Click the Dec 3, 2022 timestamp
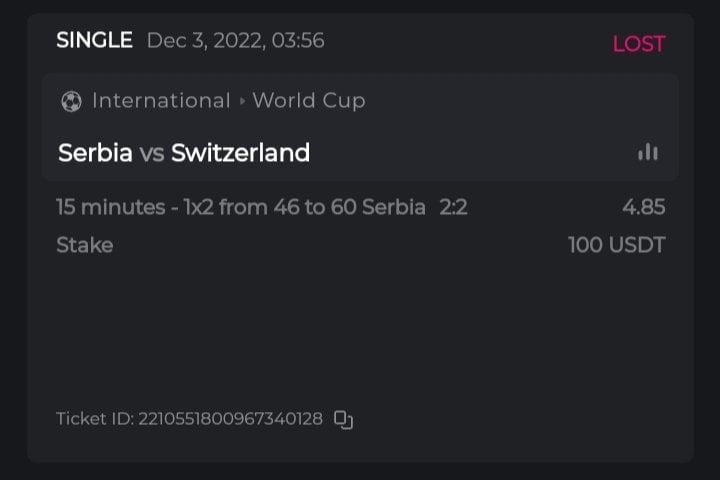The height and width of the screenshot is (480, 720). (x=235, y=41)
